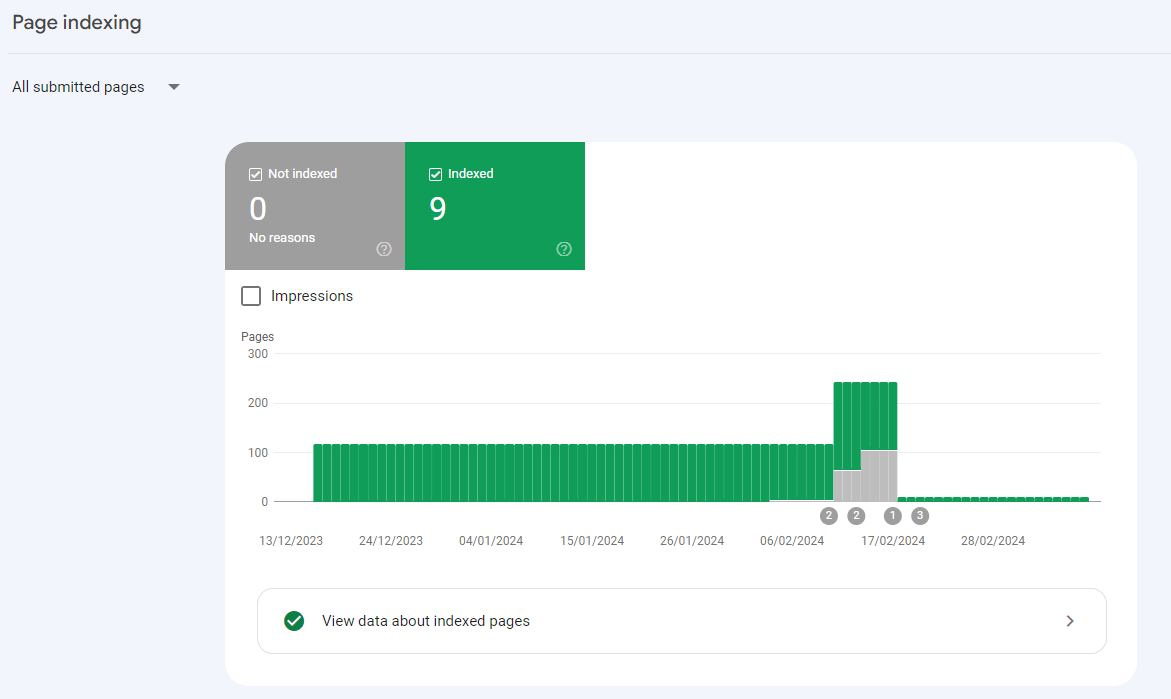Open help icon on Not indexed card
Image resolution: width=1171 pixels, height=699 pixels.
point(384,249)
